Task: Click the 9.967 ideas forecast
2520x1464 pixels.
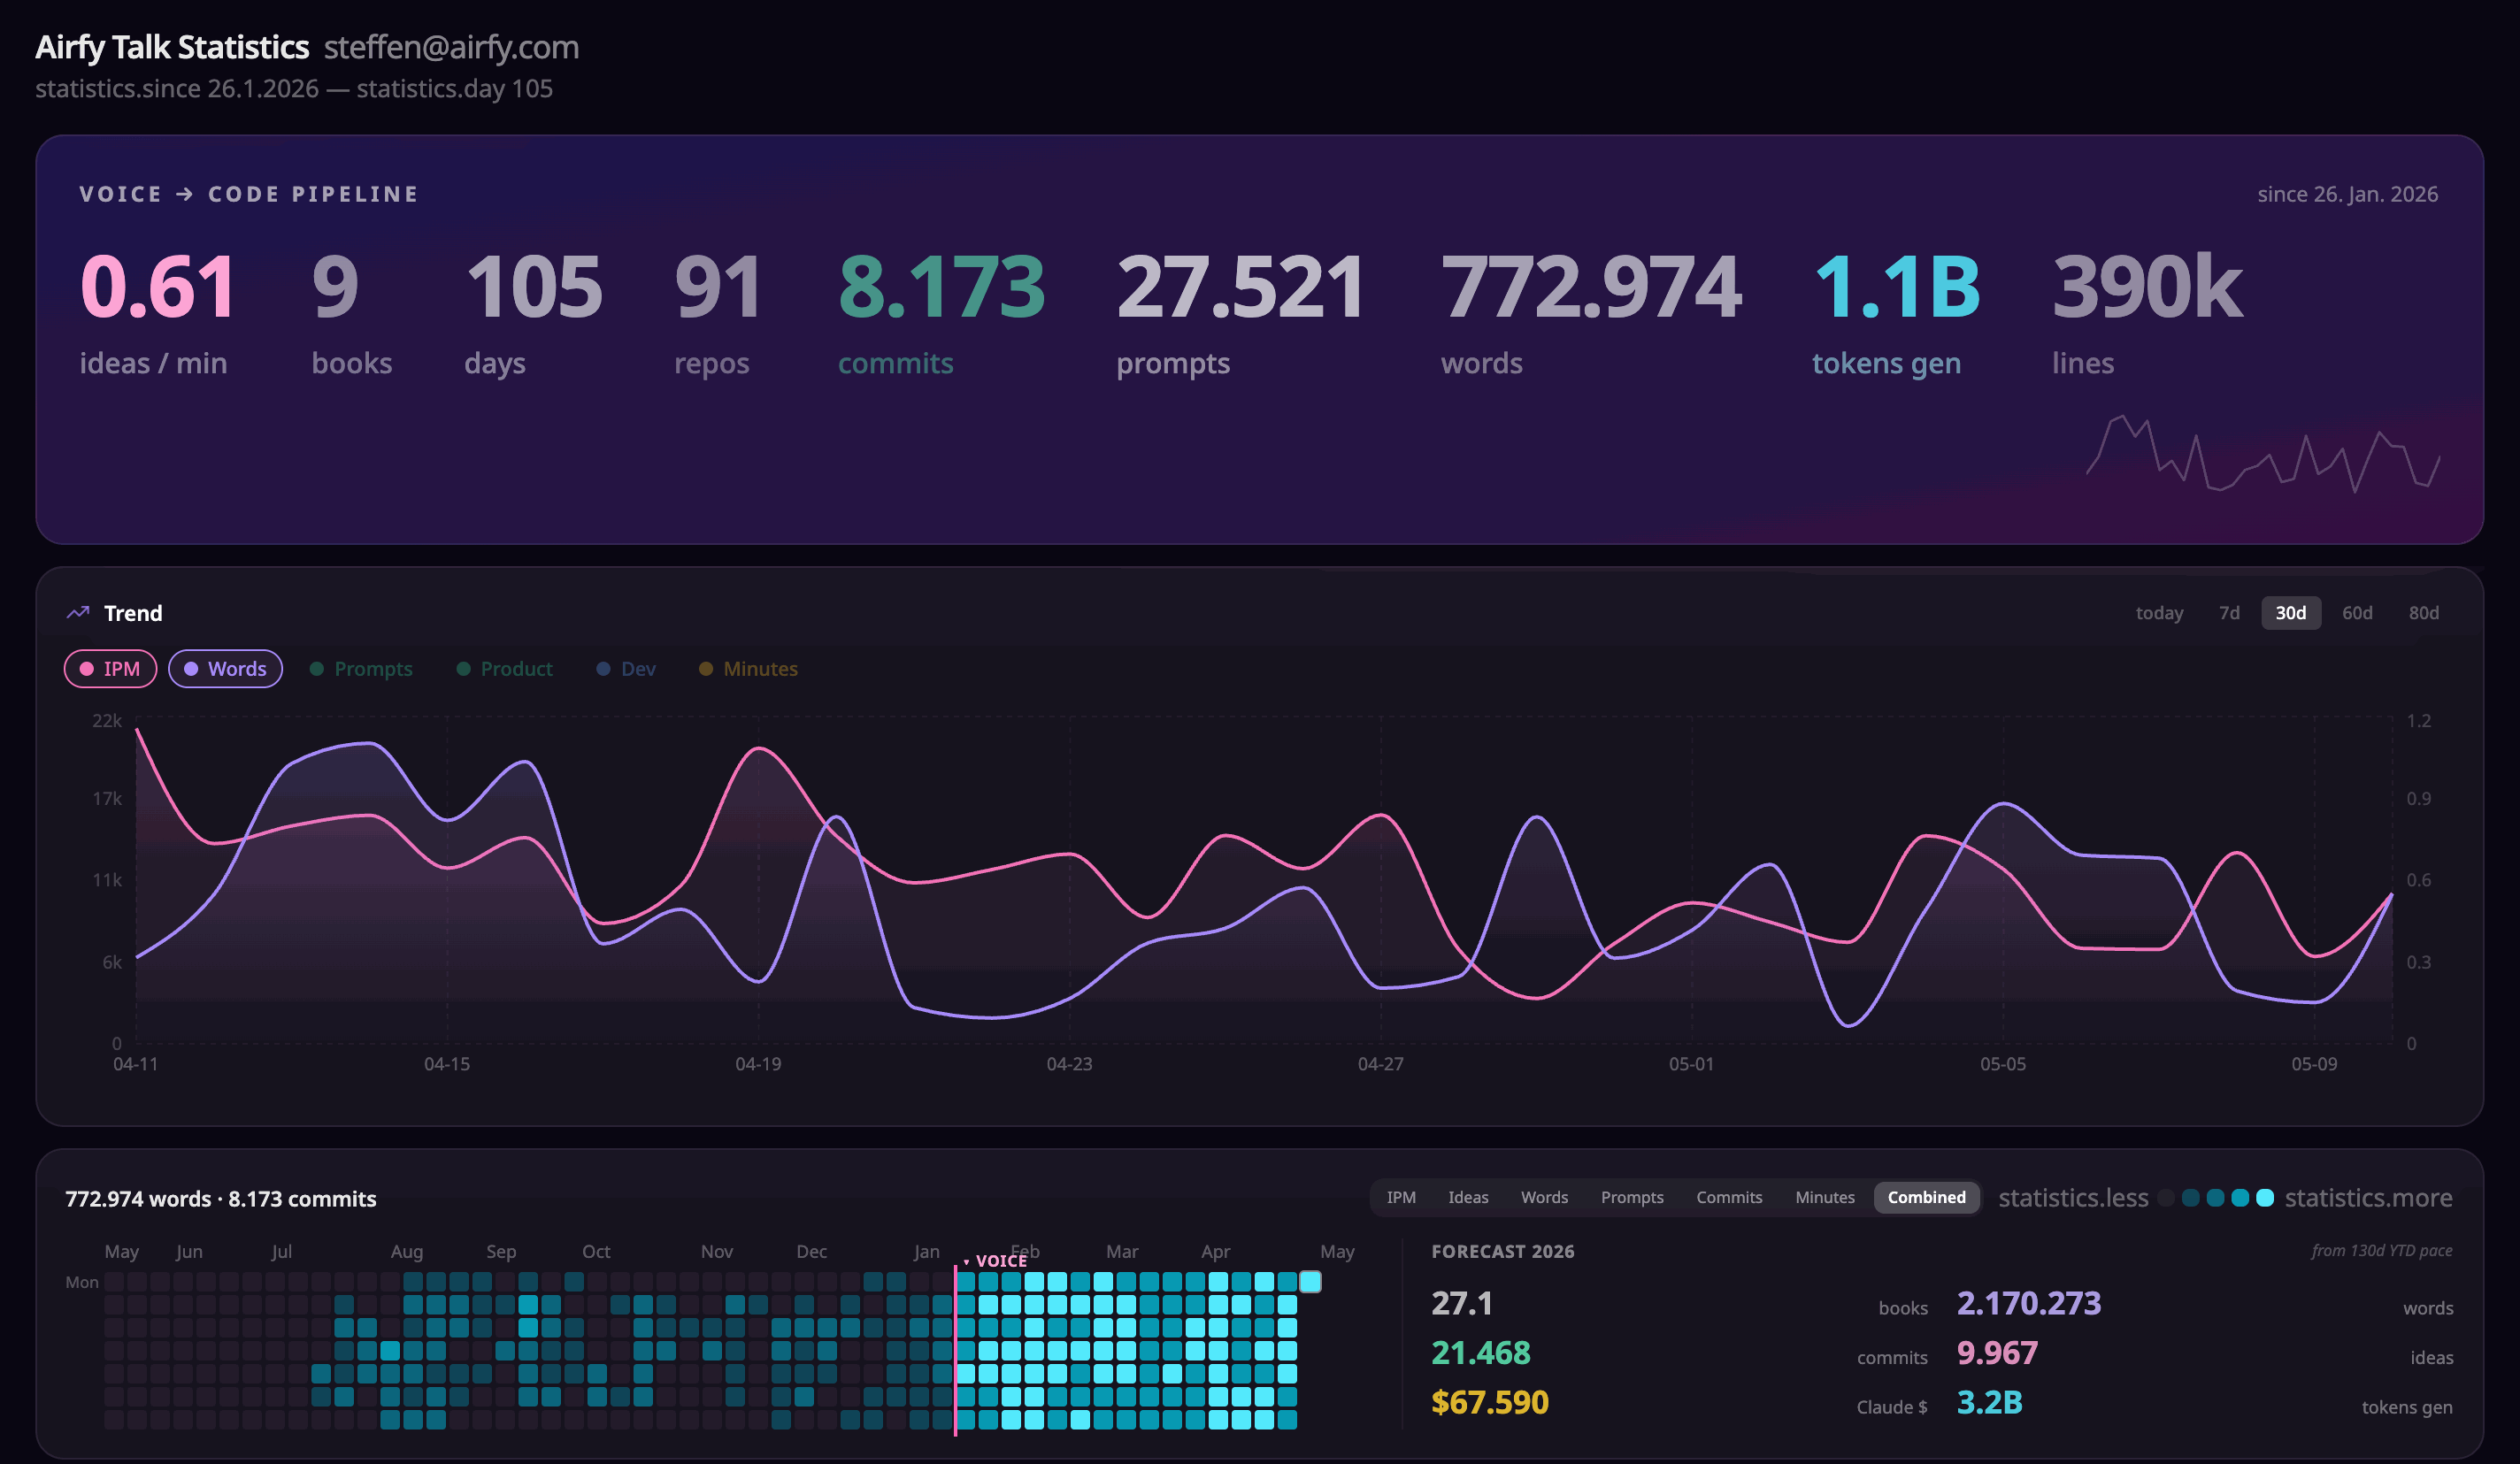Action: click(1997, 1353)
